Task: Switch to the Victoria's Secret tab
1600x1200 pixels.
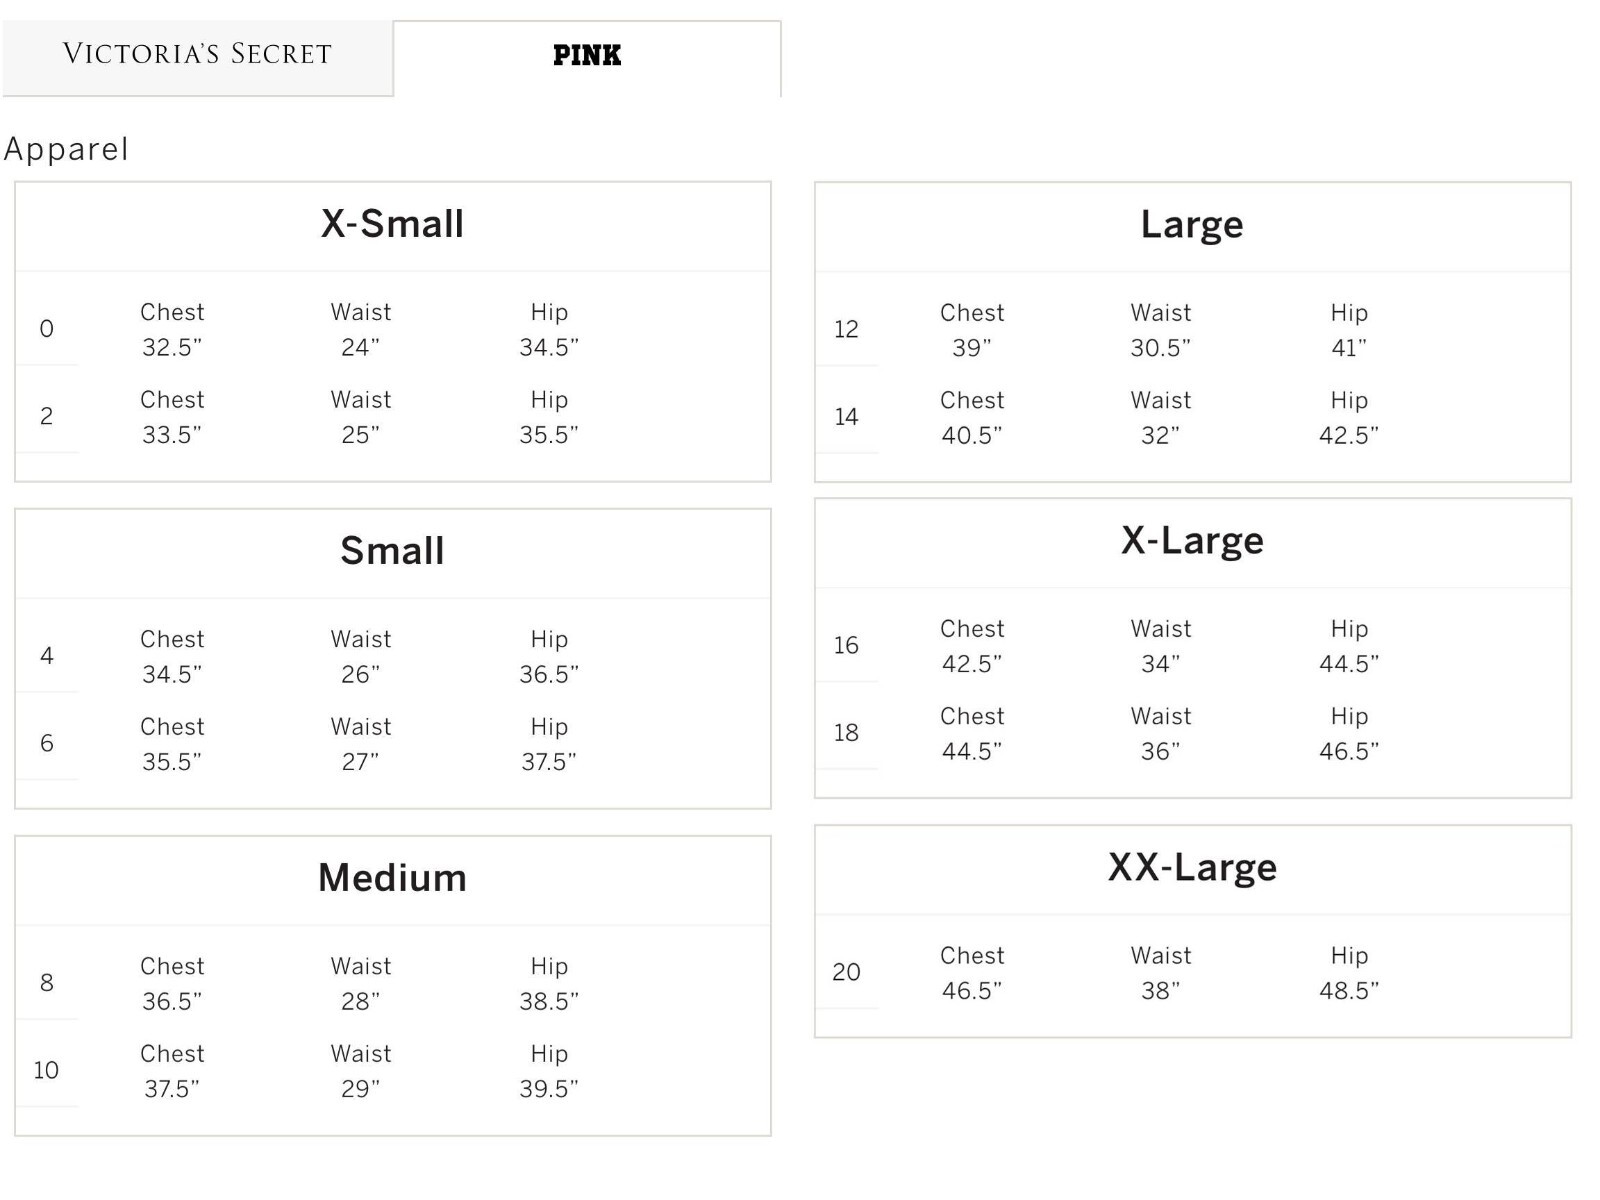Action: [x=197, y=56]
